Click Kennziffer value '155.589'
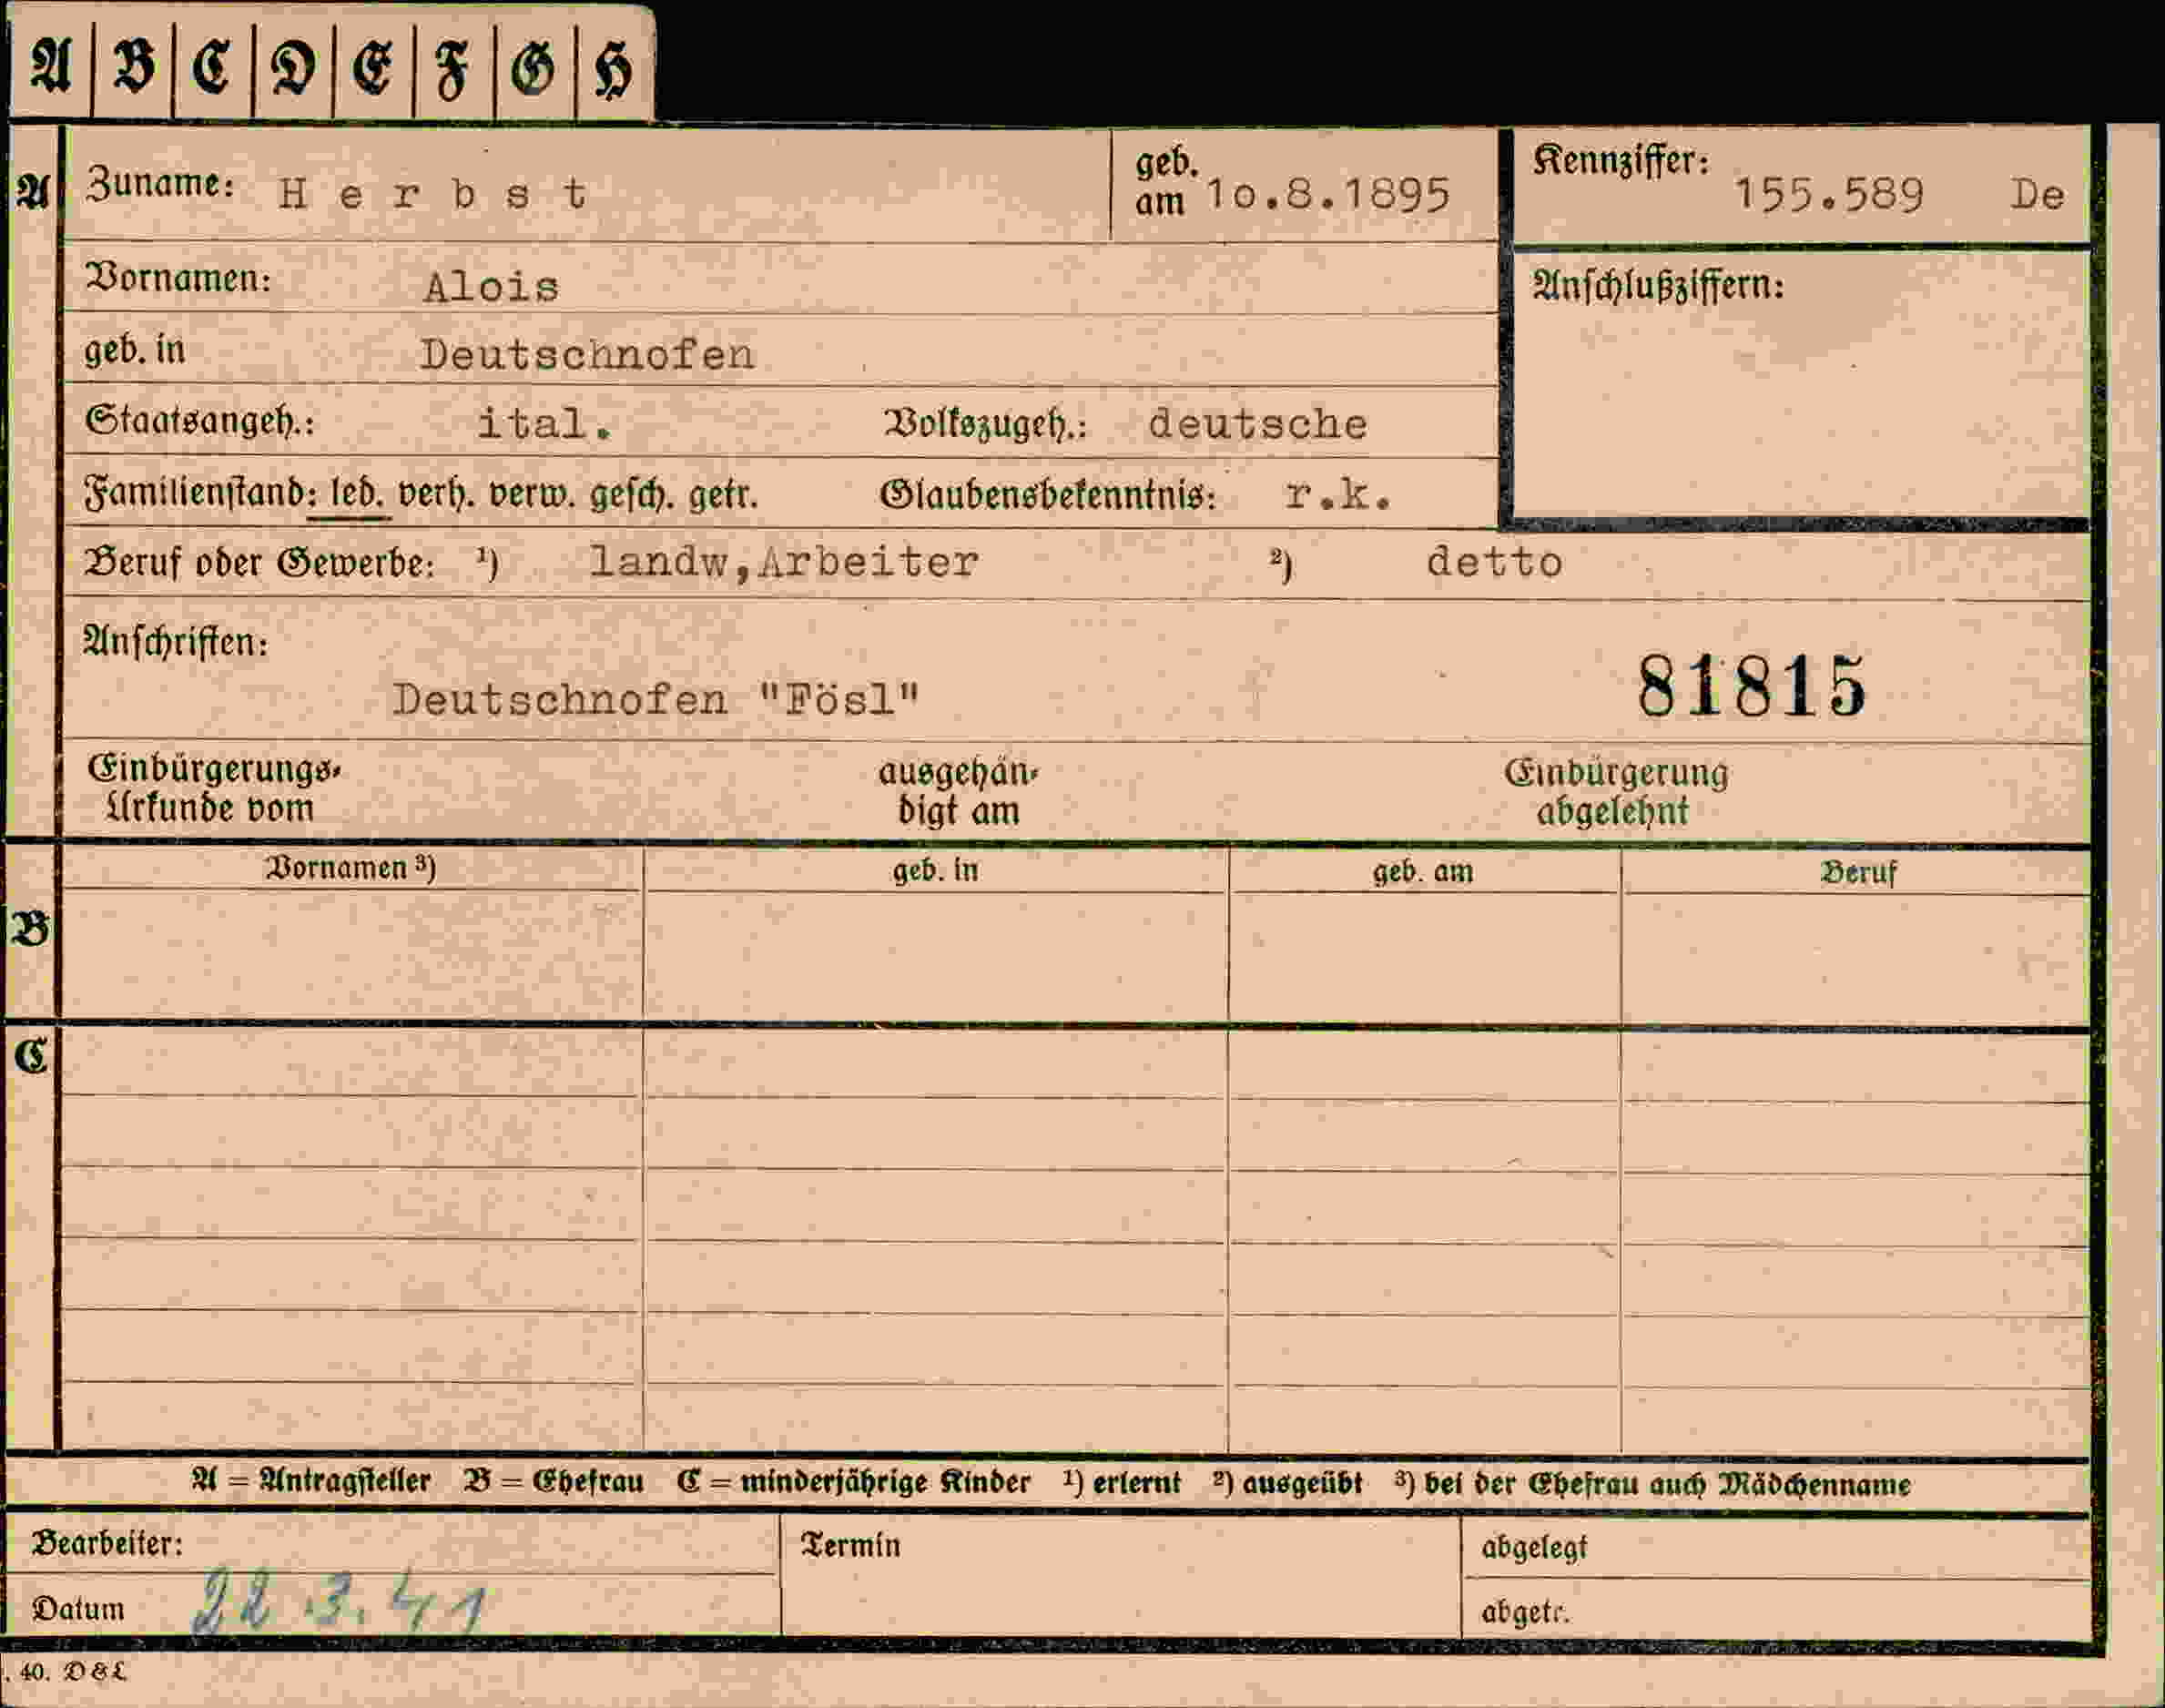 [1829, 195]
